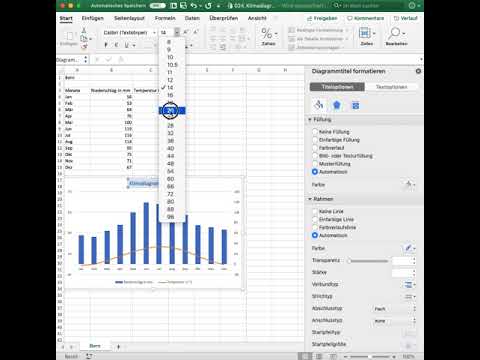Image resolution: width=480 pixels, height=360 pixels.
Task: Select the Fill & Line paint bucket icon
Action: (x=319, y=105)
